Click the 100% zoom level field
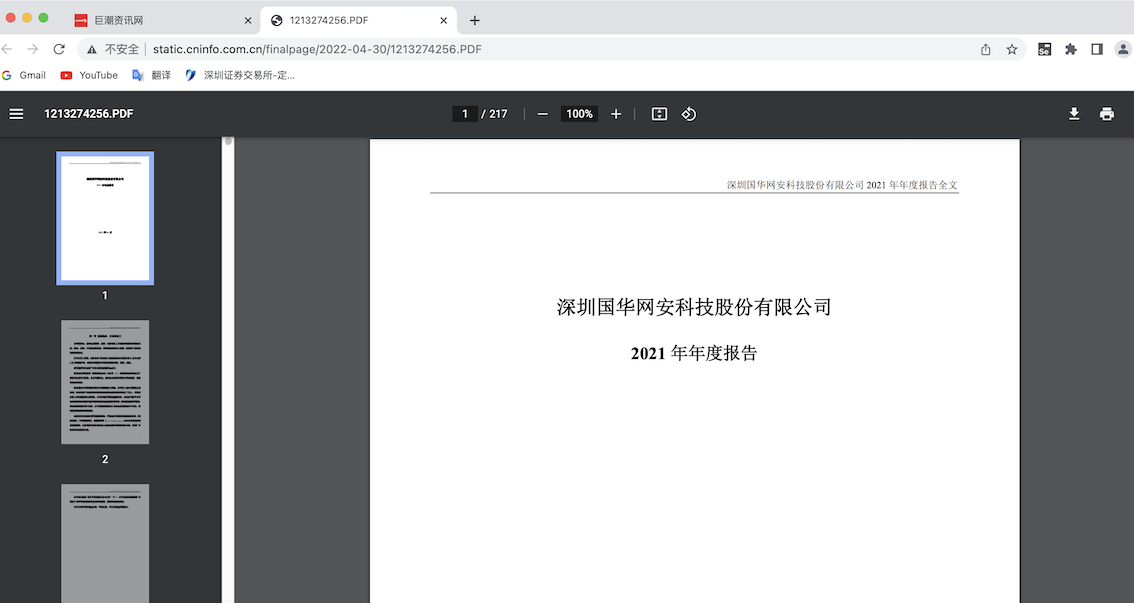 (x=579, y=114)
